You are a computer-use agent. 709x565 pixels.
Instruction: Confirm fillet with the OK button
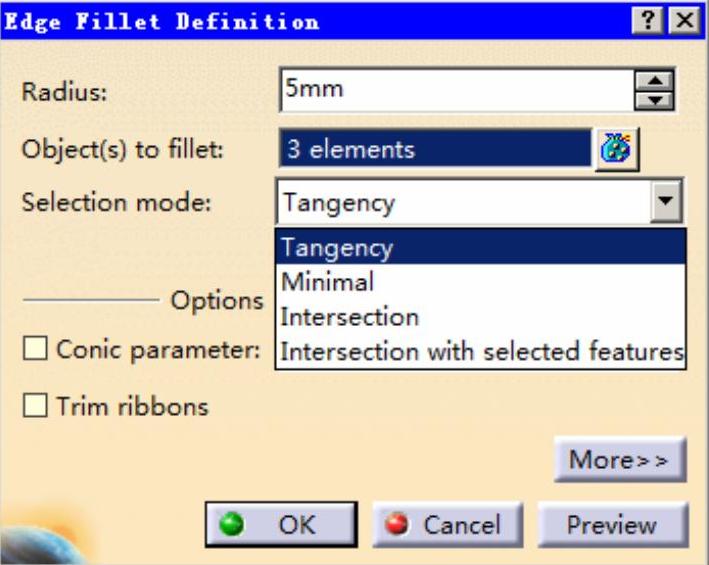pos(281,525)
